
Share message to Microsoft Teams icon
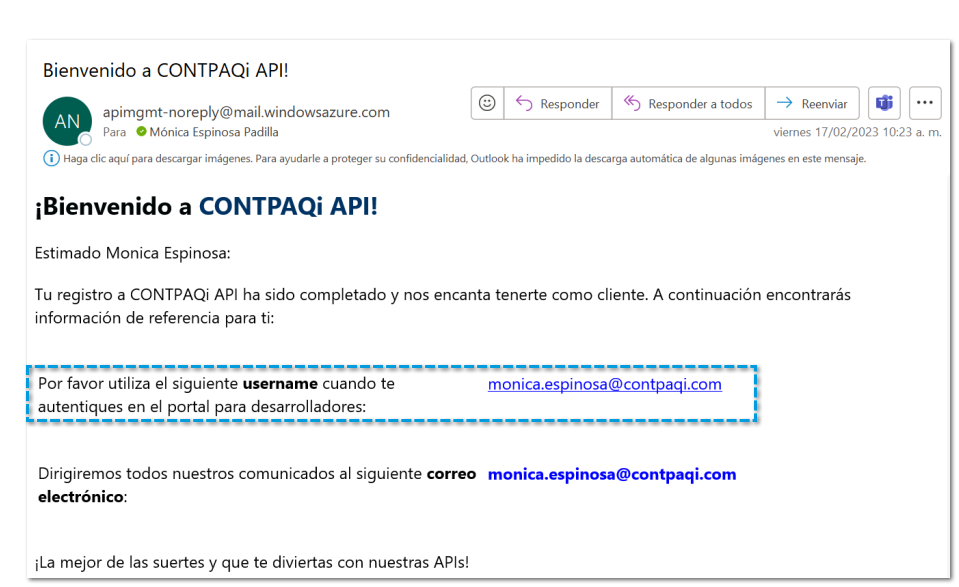[884, 103]
